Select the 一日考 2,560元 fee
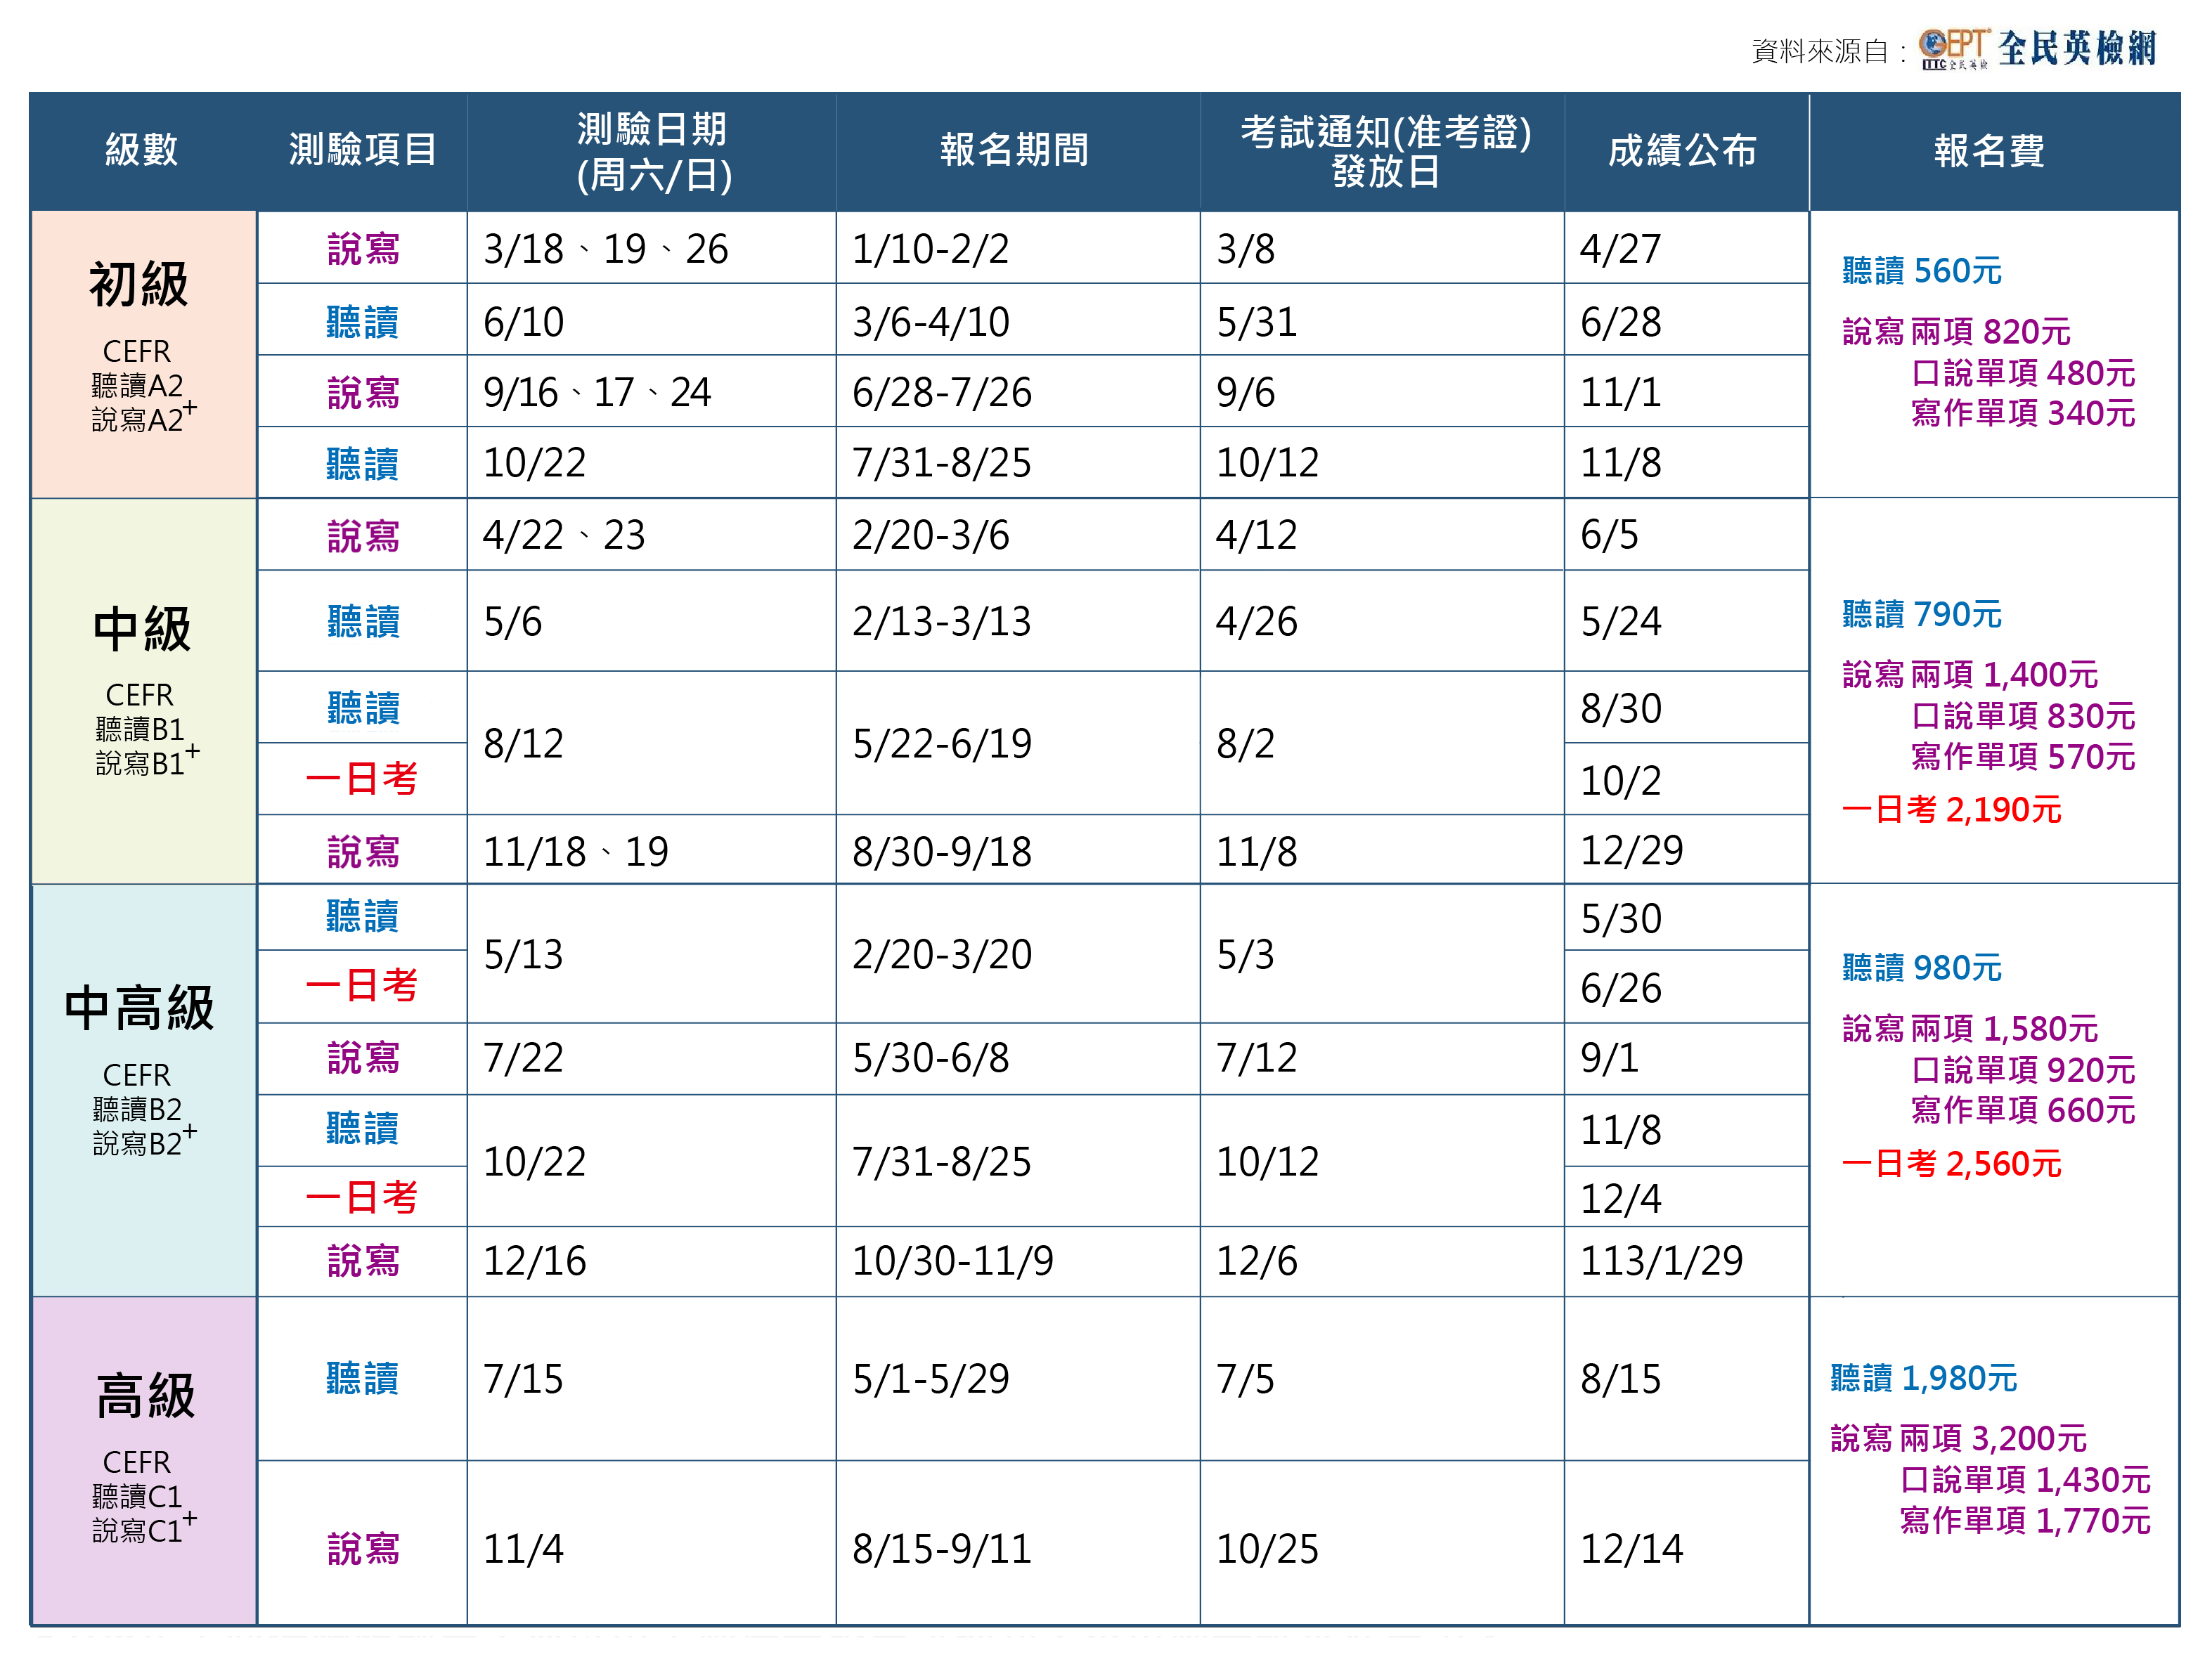 click(x=1951, y=1164)
